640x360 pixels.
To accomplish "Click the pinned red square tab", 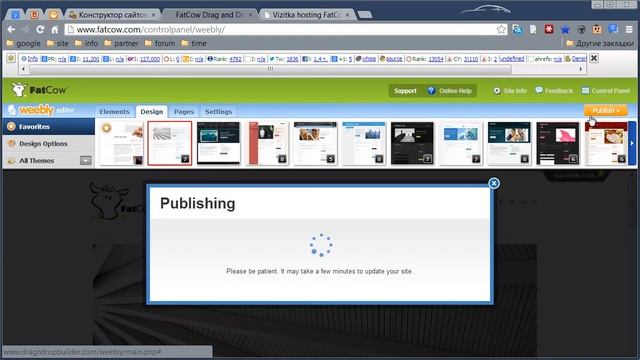I will tap(34, 15).
